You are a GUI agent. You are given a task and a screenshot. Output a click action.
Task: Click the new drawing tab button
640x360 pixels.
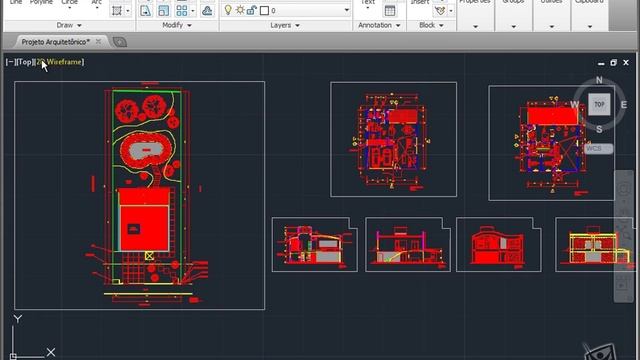[120, 42]
